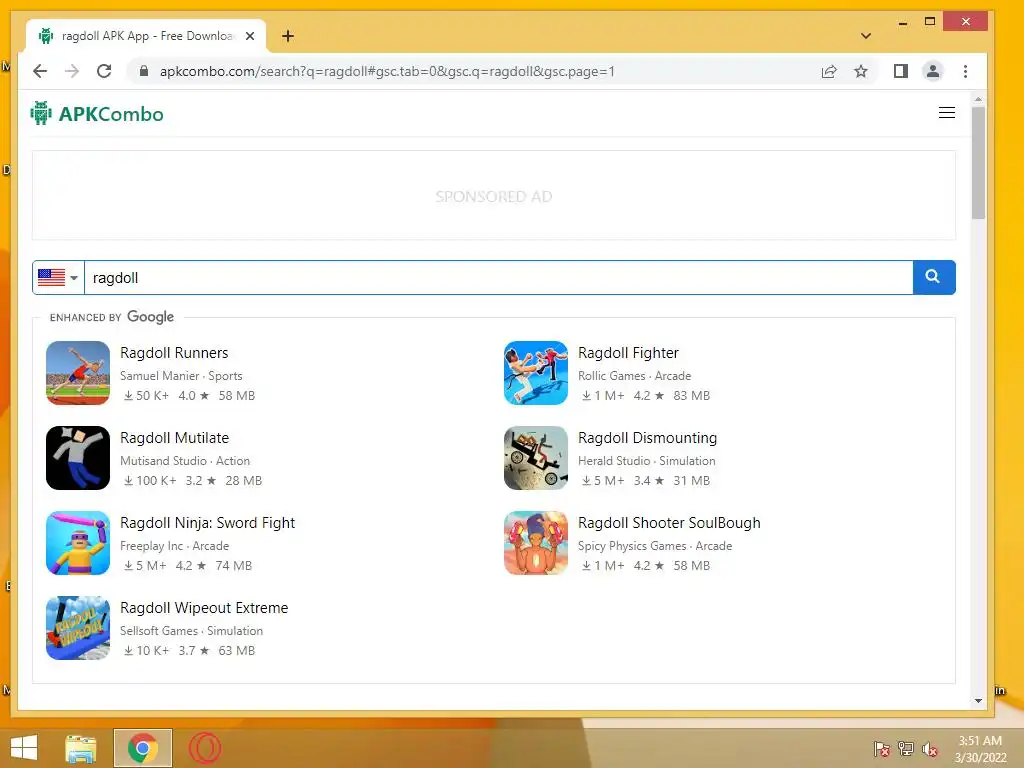1024x768 pixels.
Task: Reload the apkcombo page
Action: click(104, 71)
